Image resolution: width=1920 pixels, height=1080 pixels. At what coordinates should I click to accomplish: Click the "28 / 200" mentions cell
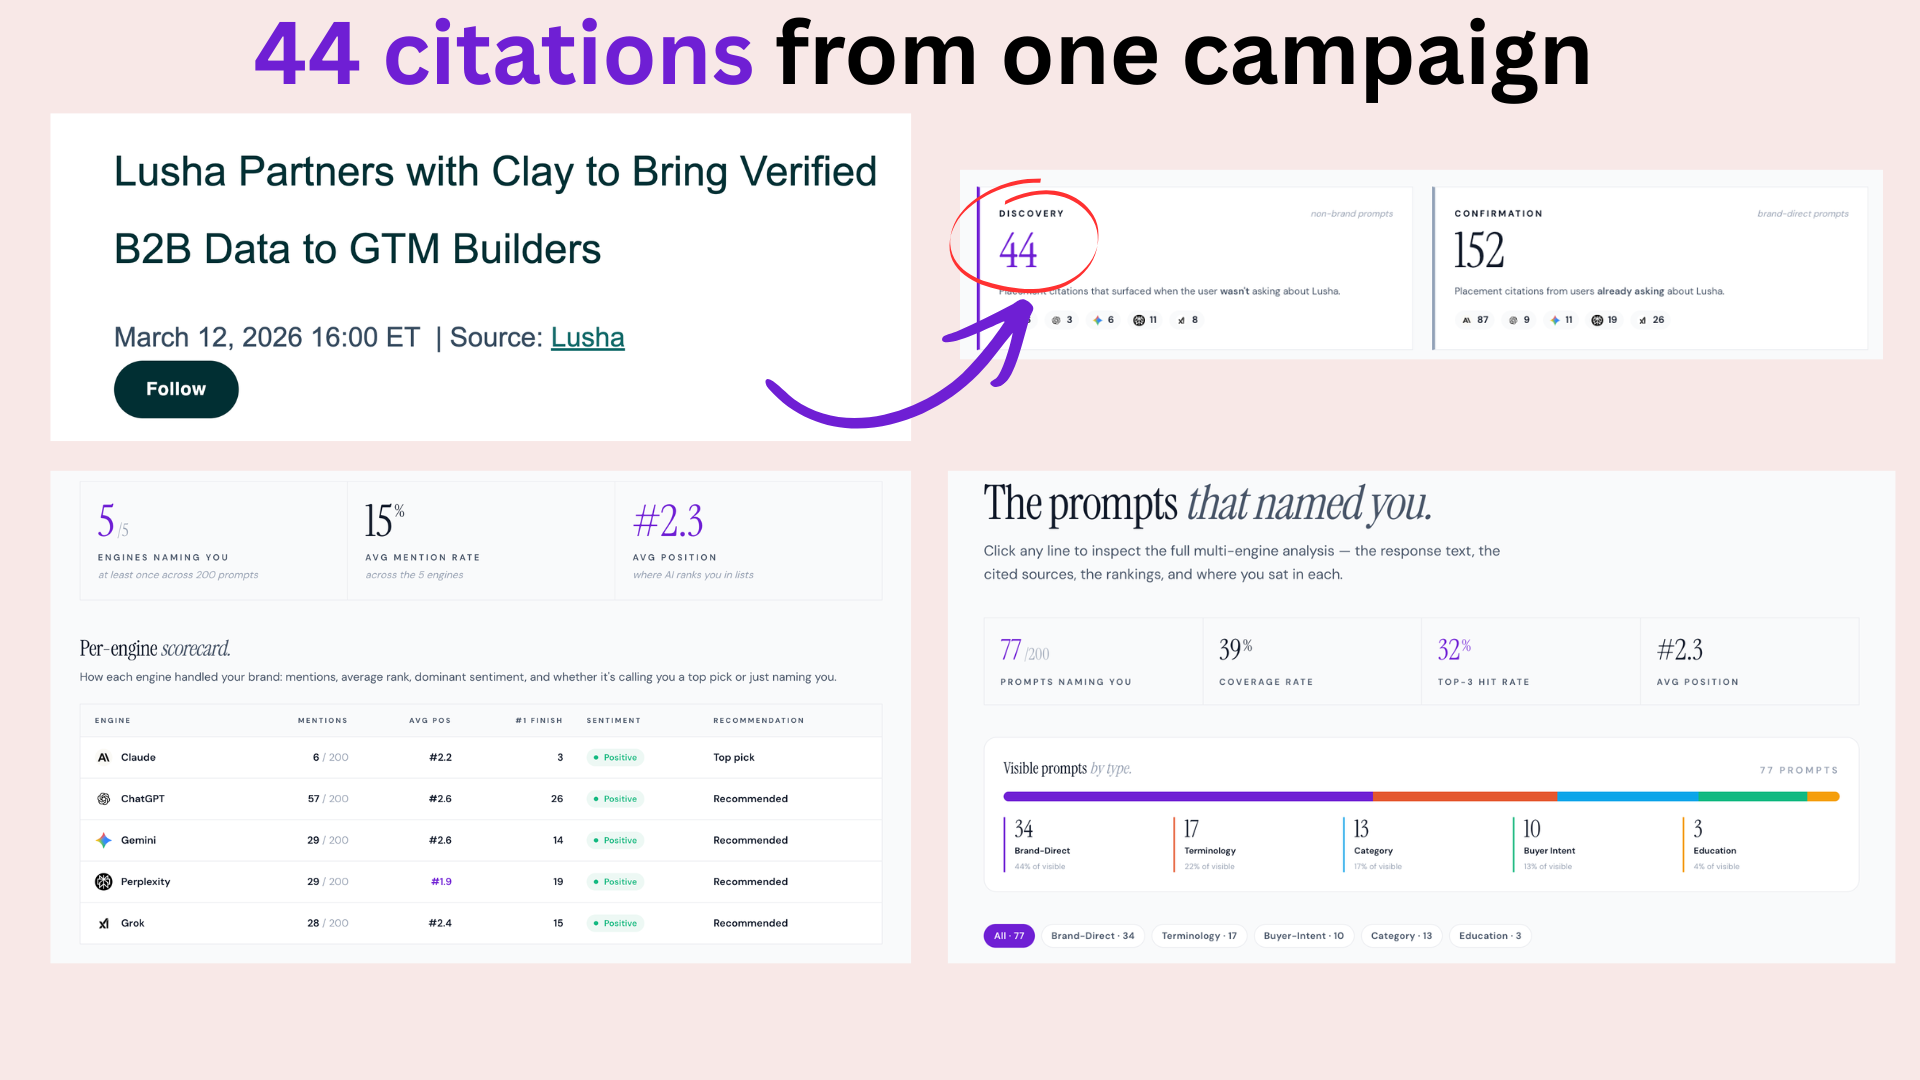328,923
